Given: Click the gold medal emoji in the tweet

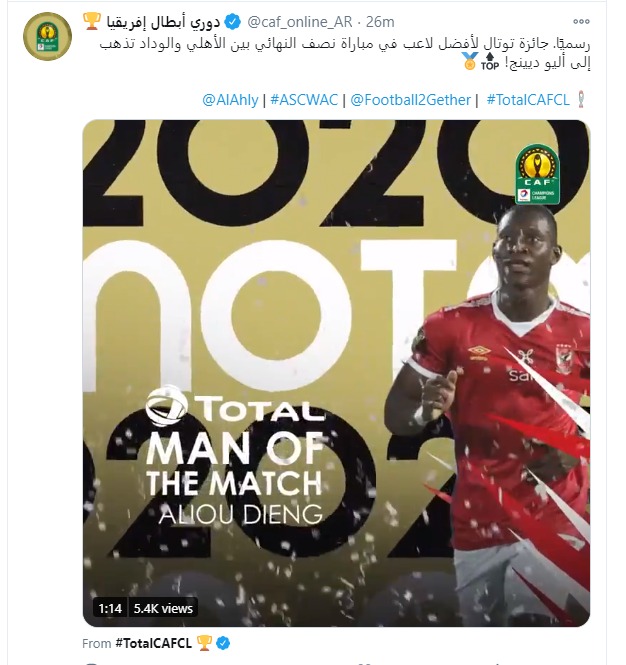Looking at the screenshot, I should [x=470, y=61].
